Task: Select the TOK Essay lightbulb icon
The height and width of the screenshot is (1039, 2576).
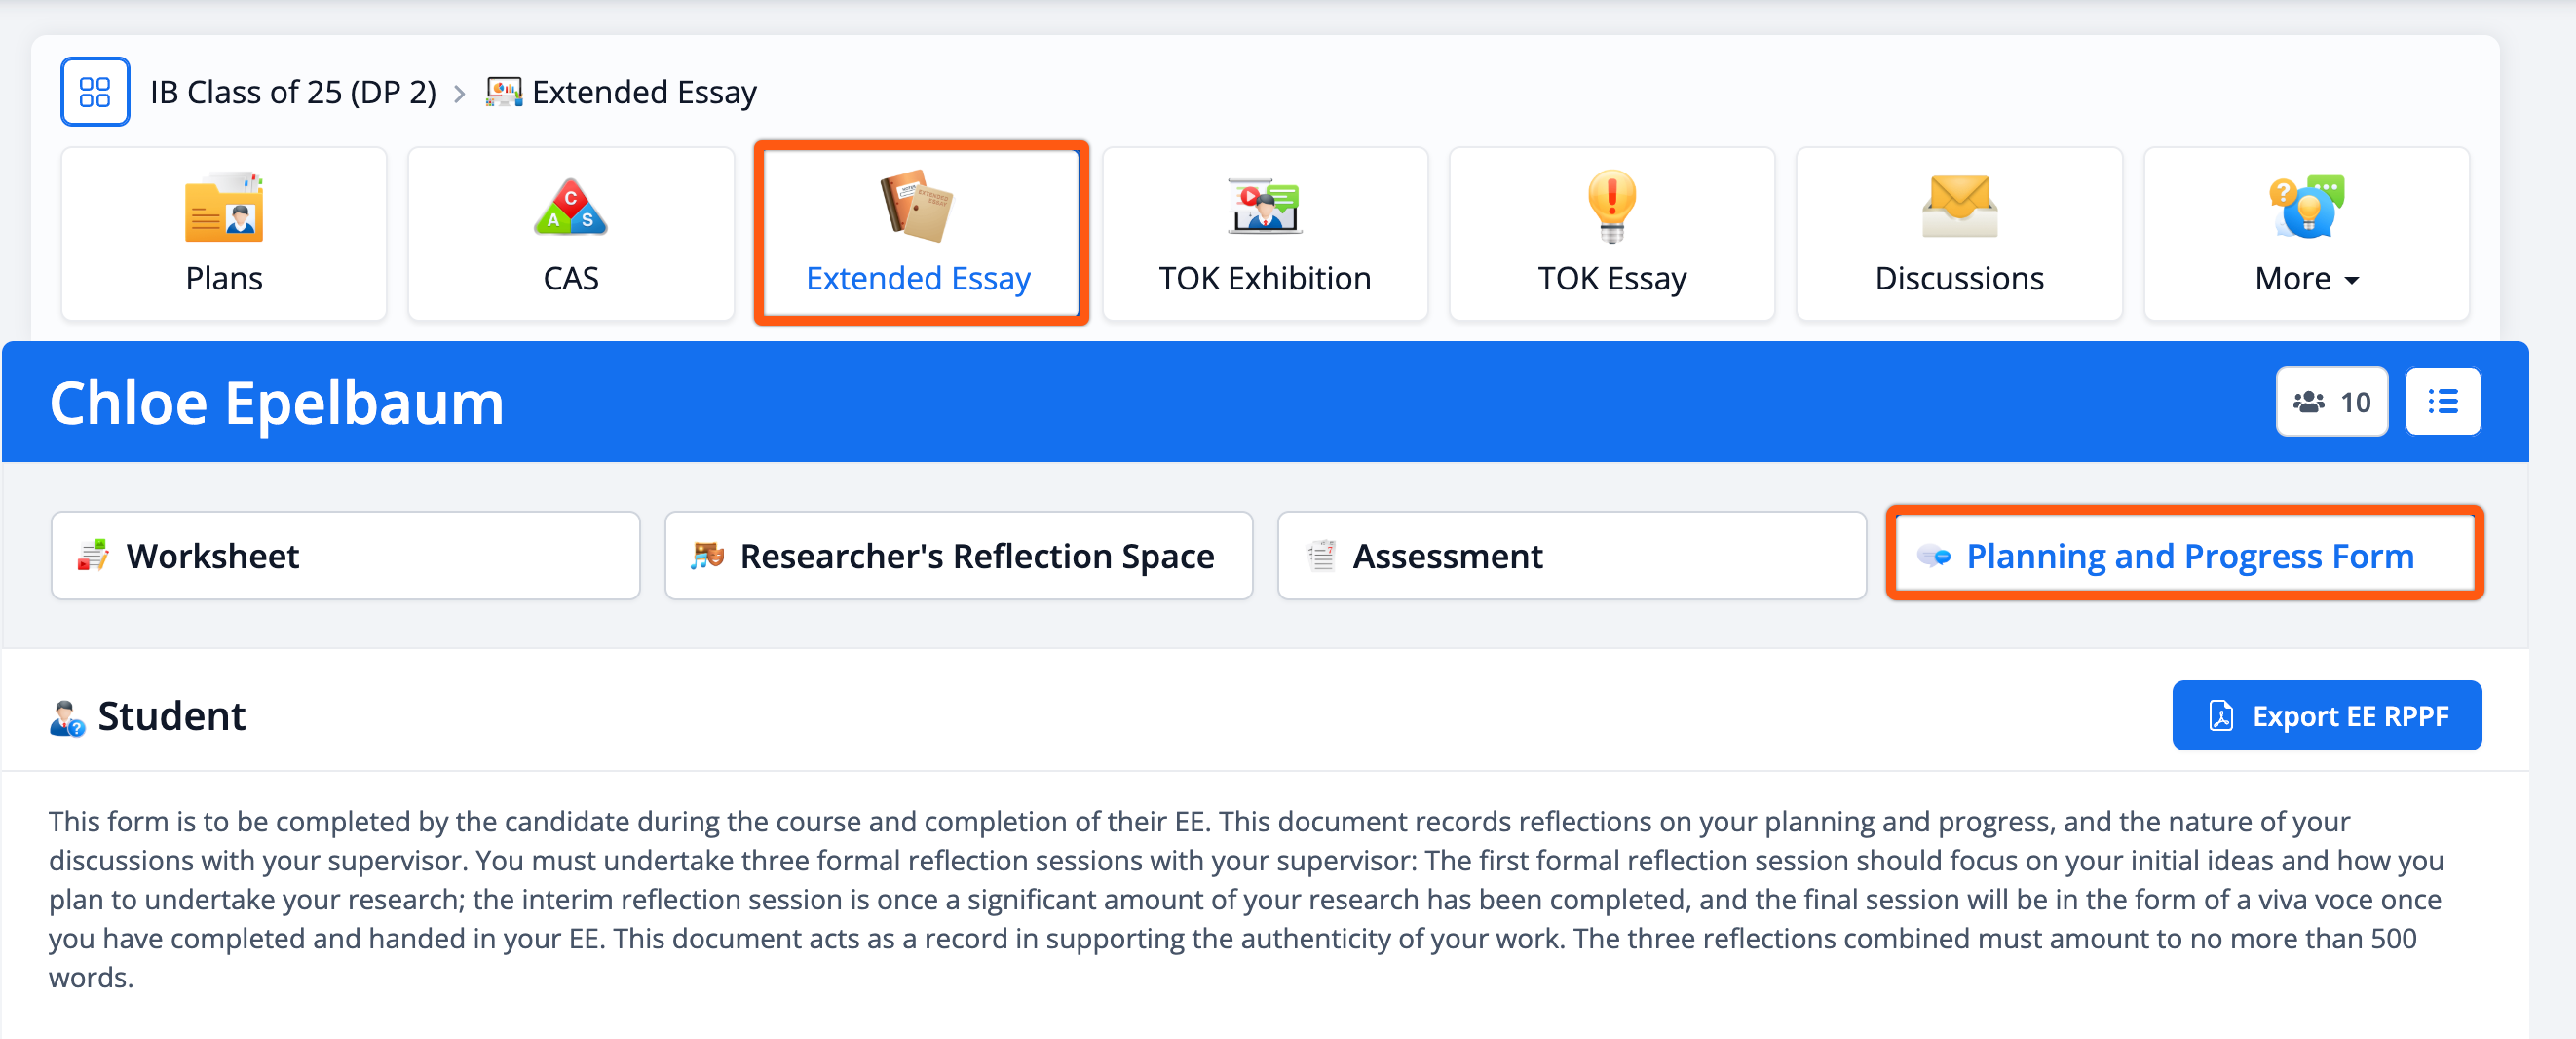Action: [1611, 207]
